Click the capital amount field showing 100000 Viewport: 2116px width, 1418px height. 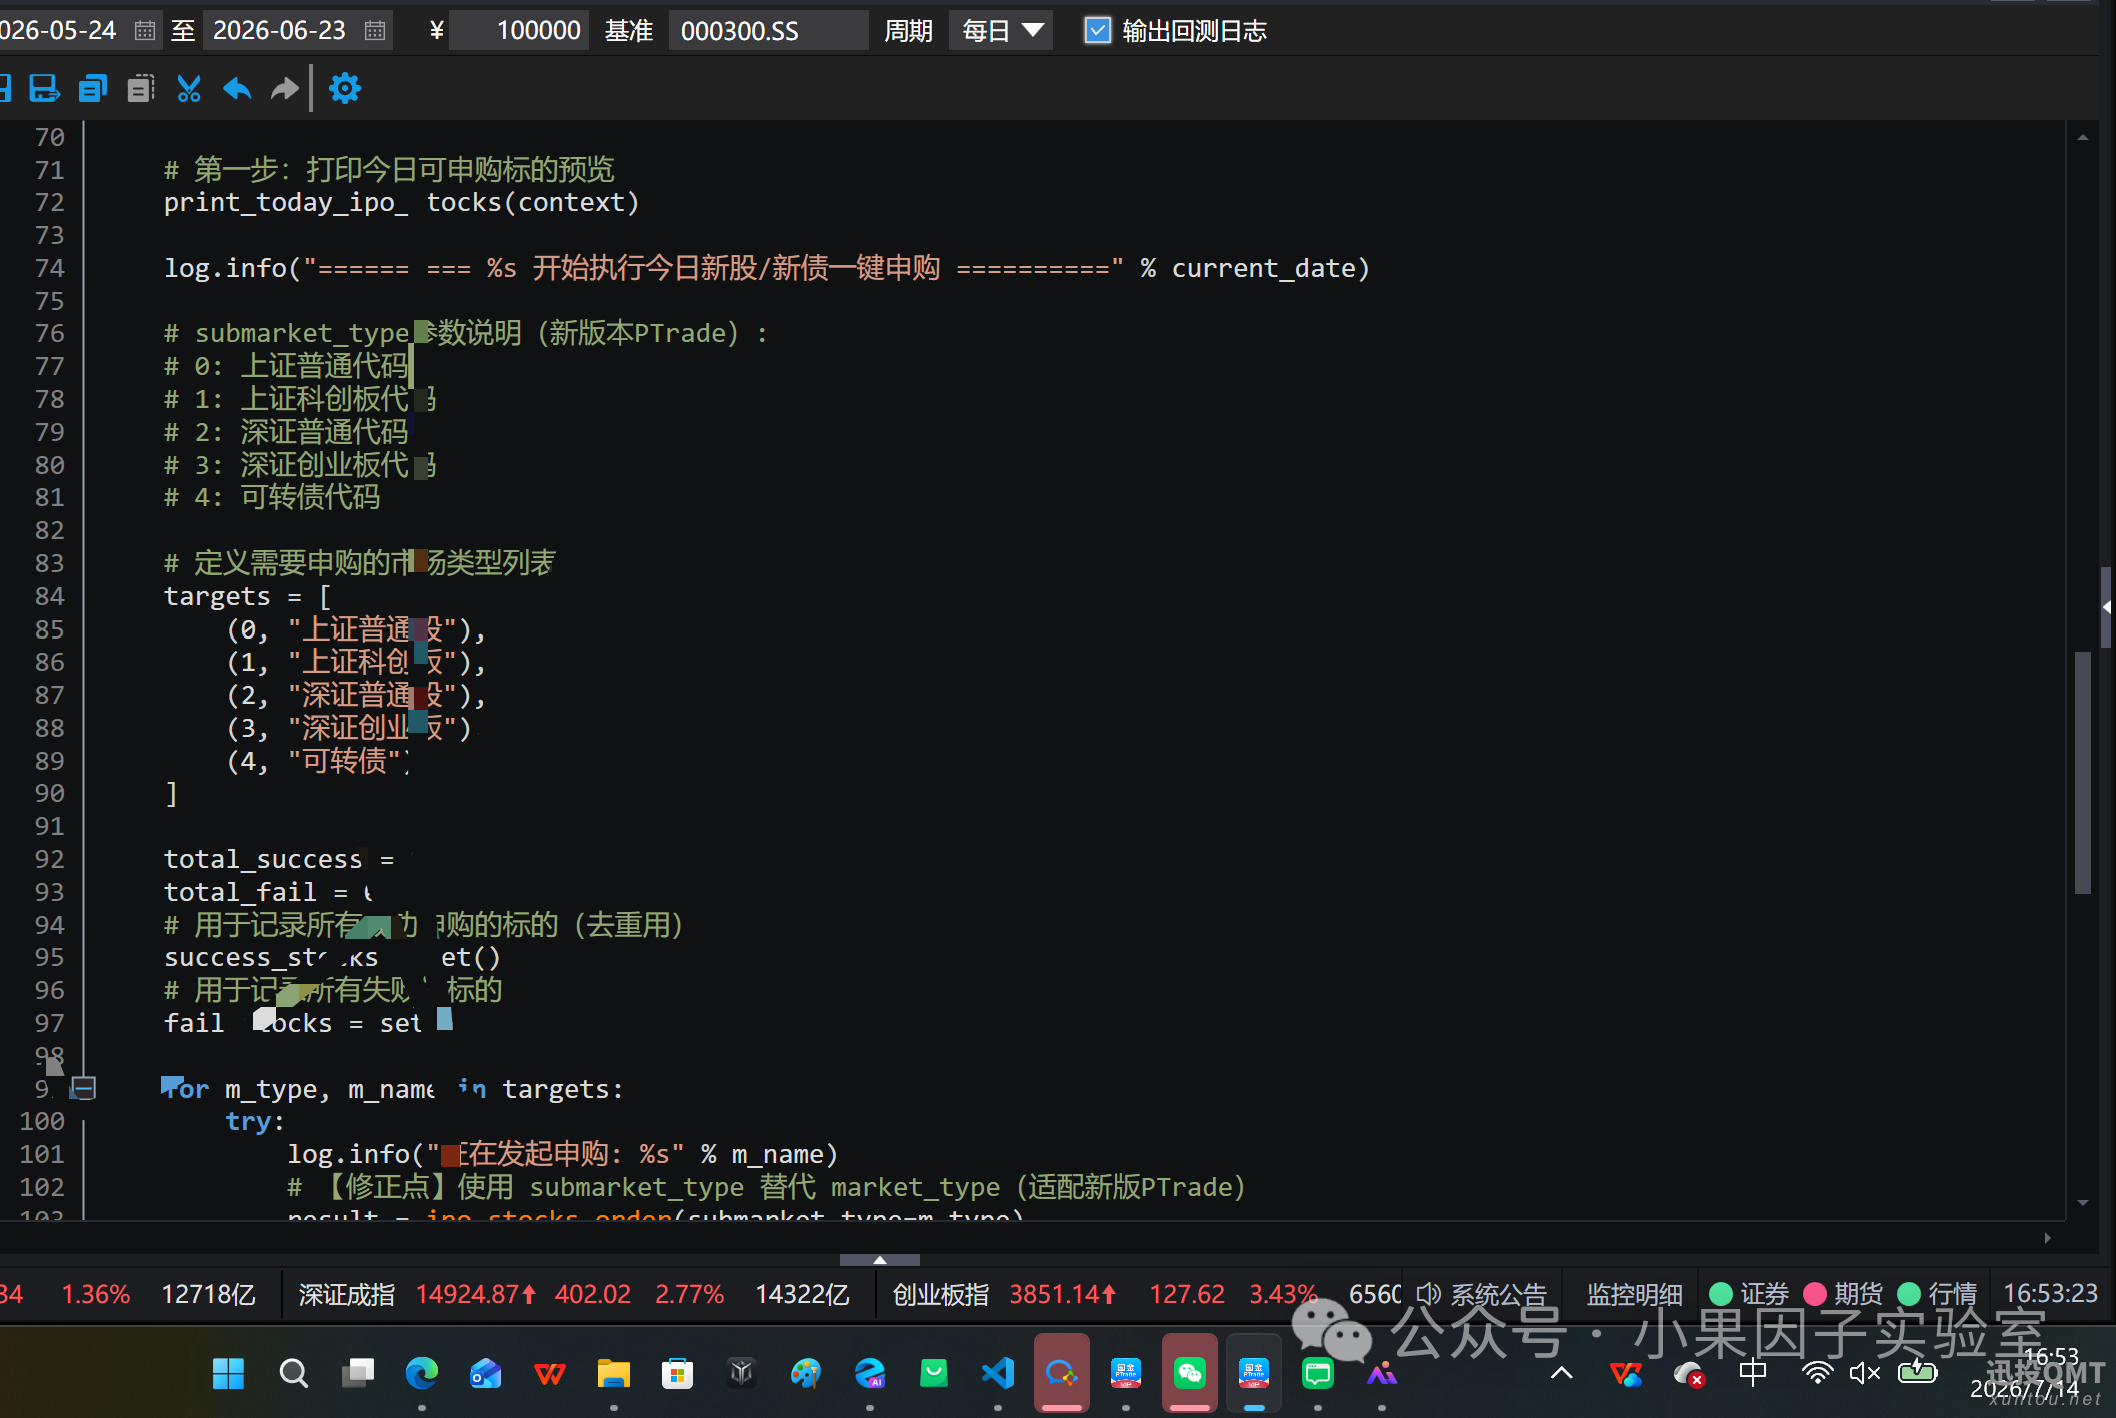pyautogui.click(x=520, y=31)
